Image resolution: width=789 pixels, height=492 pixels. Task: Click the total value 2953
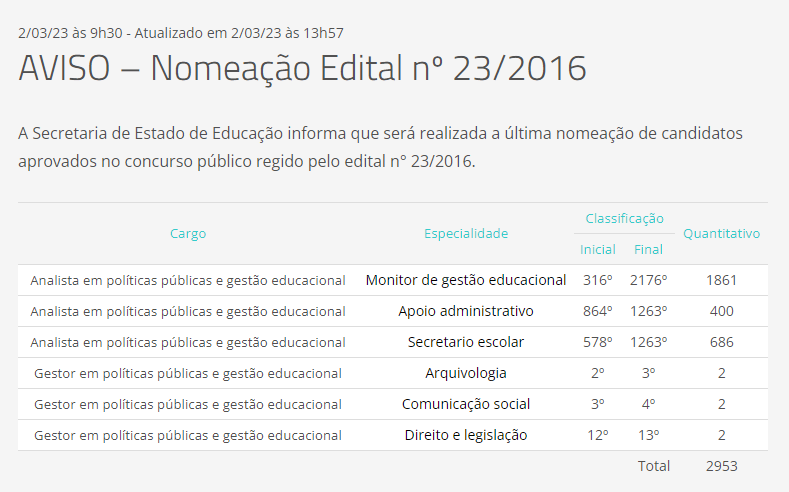coord(721,466)
